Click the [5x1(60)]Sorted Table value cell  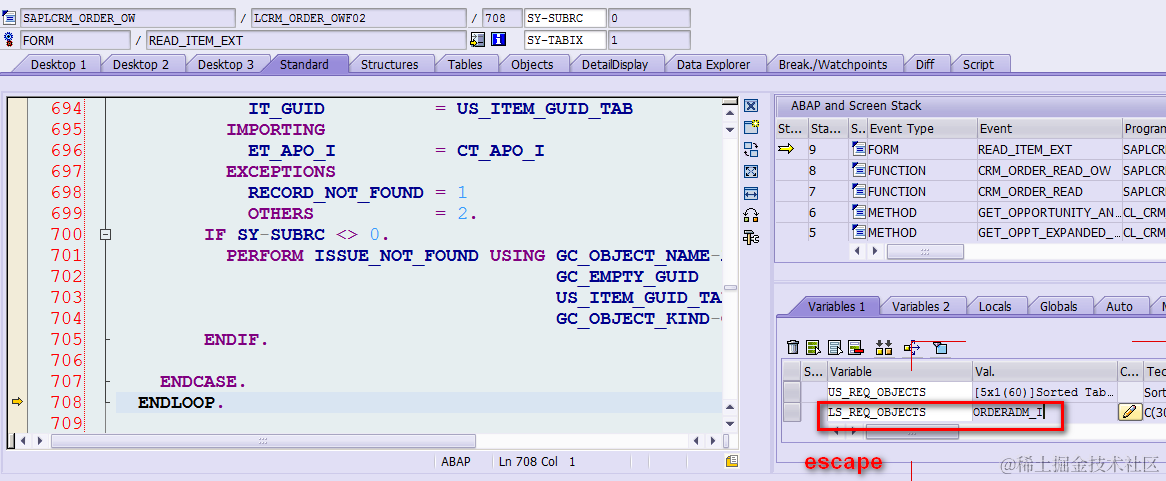click(1044, 392)
